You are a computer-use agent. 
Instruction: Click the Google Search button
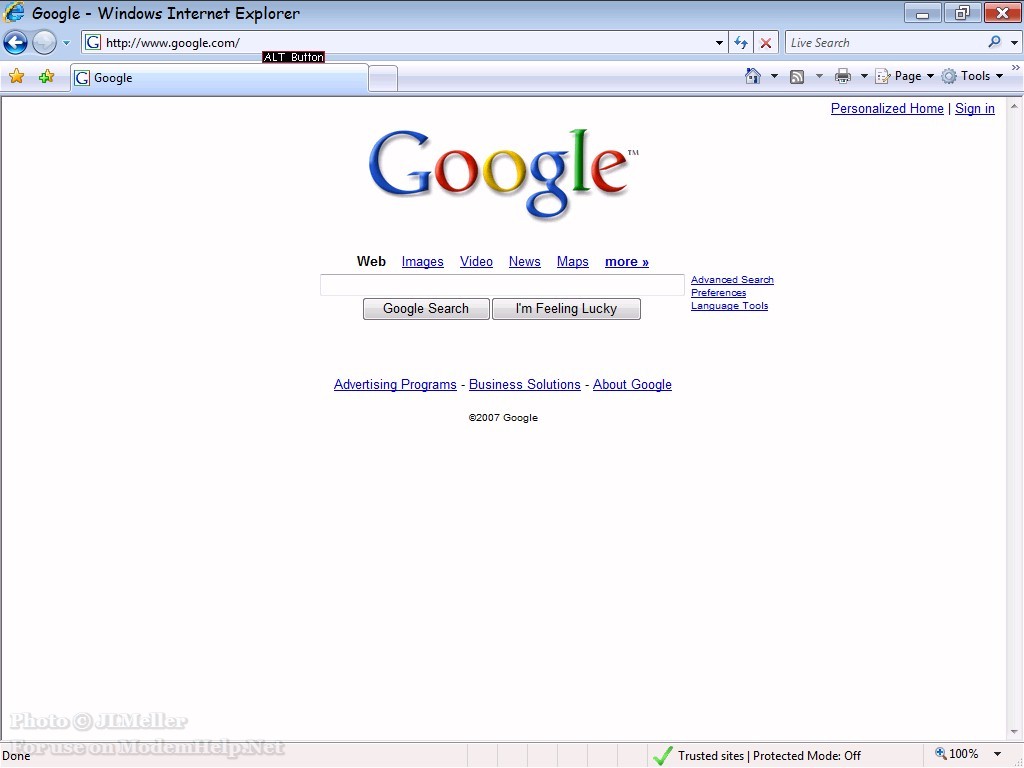pyautogui.click(x=426, y=309)
